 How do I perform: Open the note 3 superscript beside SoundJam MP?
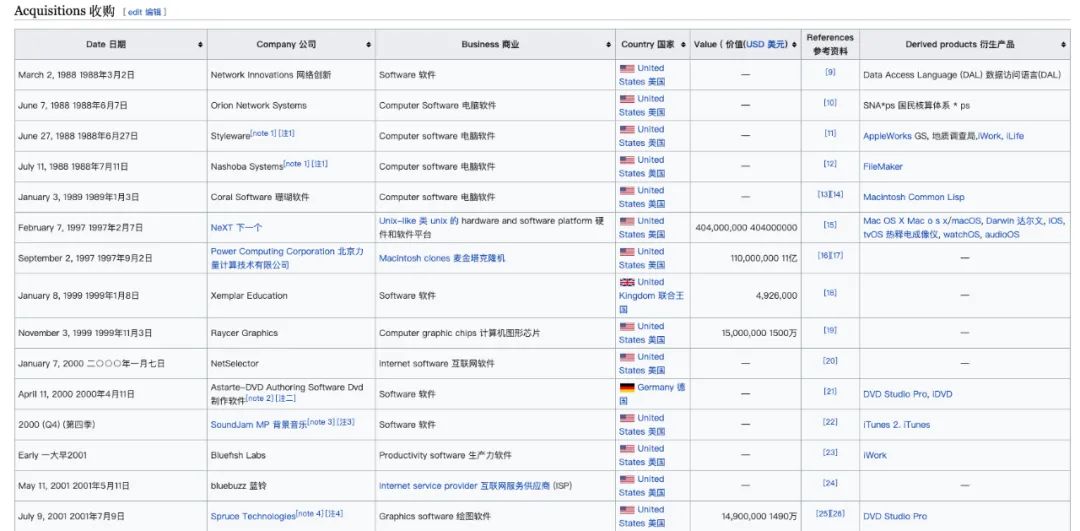[x=320, y=421]
